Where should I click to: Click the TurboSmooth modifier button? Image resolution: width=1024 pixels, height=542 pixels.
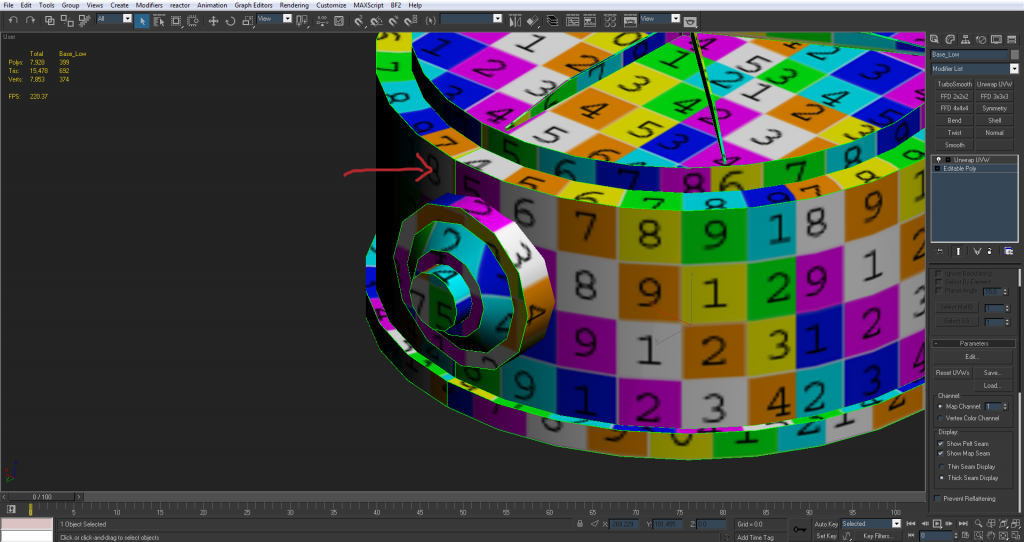[x=954, y=85]
